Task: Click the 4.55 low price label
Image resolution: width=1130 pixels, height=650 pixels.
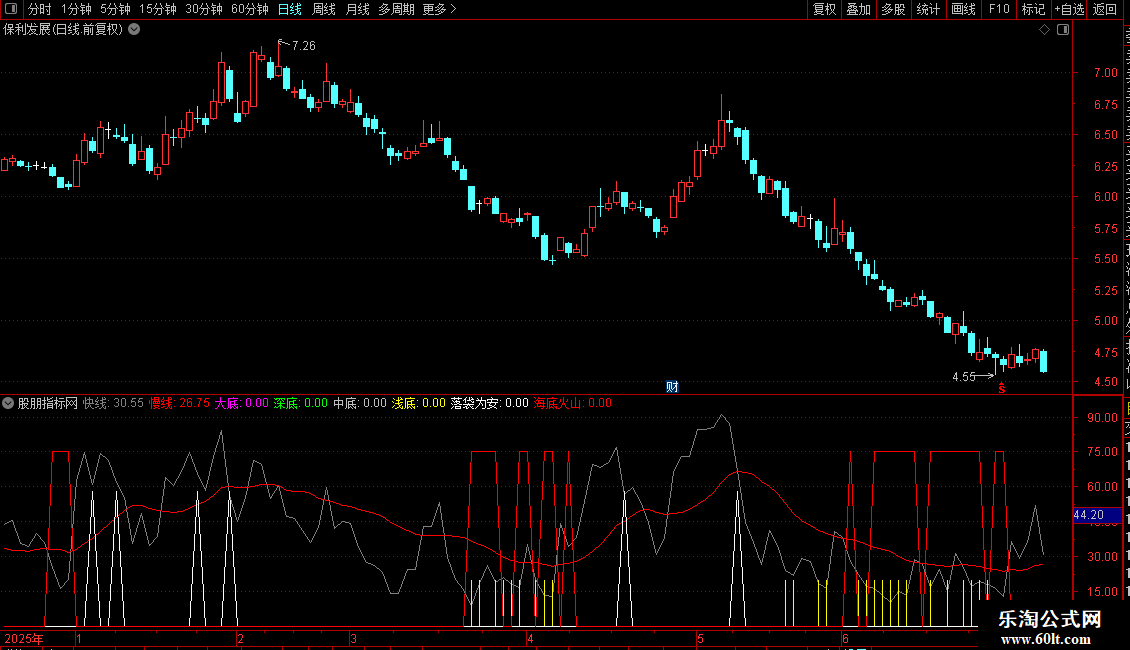Action: (x=964, y=377)
